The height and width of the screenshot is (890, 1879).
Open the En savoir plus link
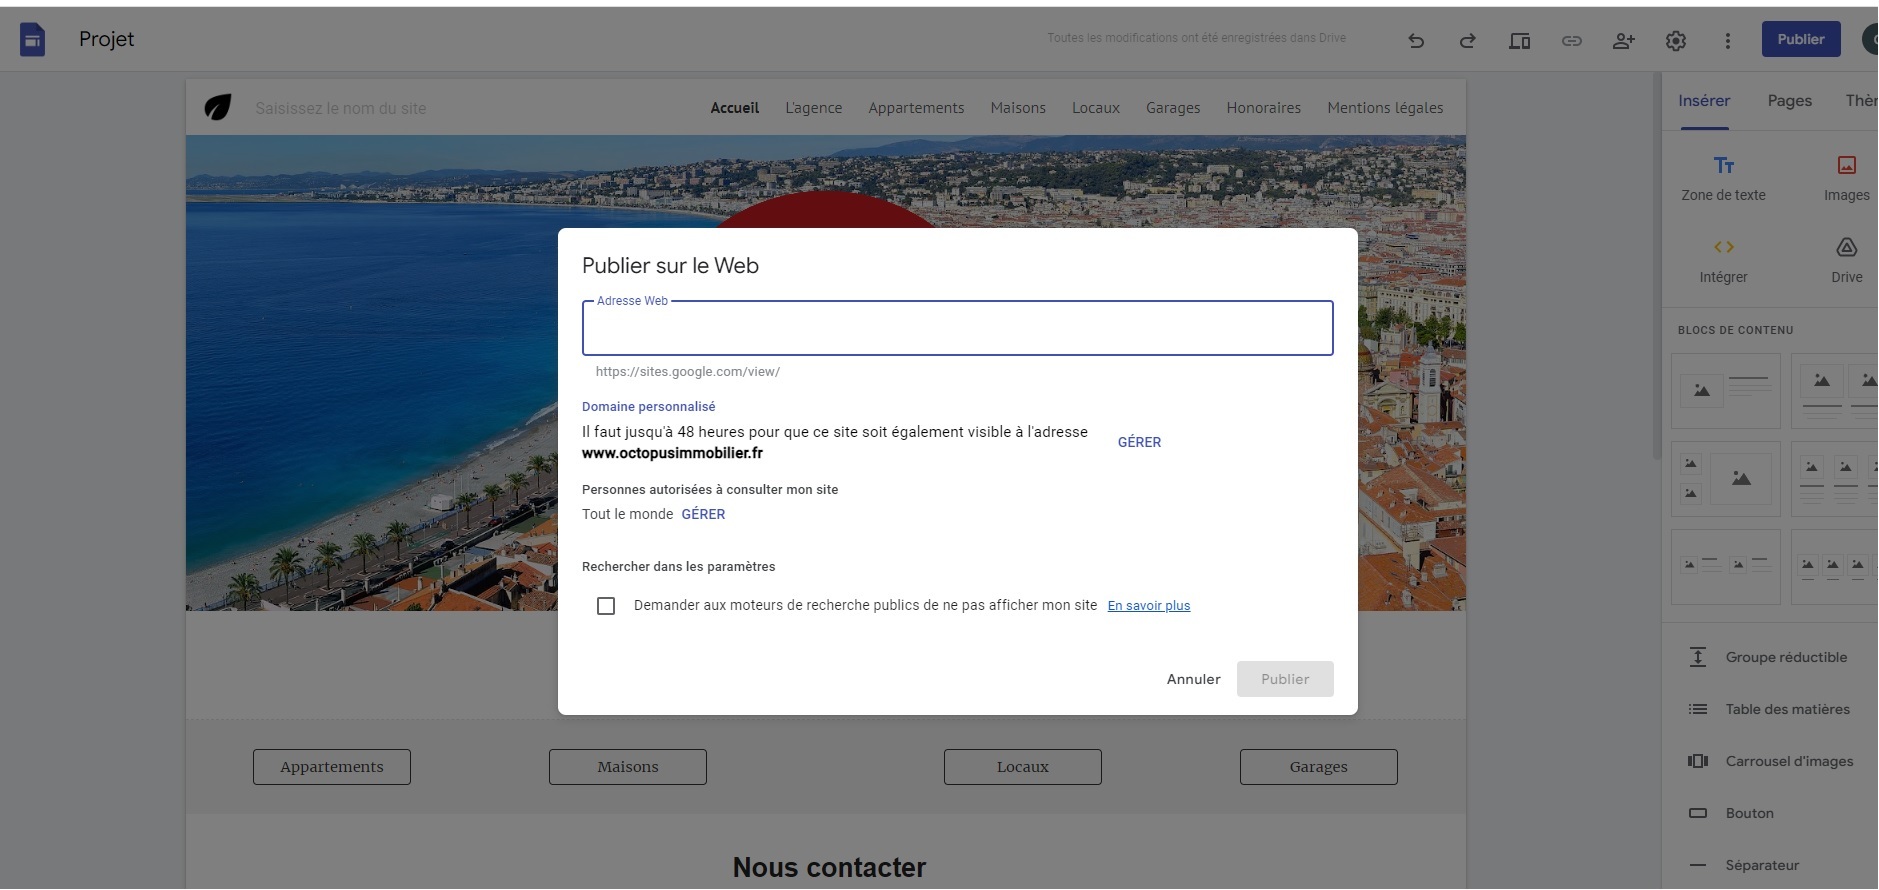tap(1149, 605)
